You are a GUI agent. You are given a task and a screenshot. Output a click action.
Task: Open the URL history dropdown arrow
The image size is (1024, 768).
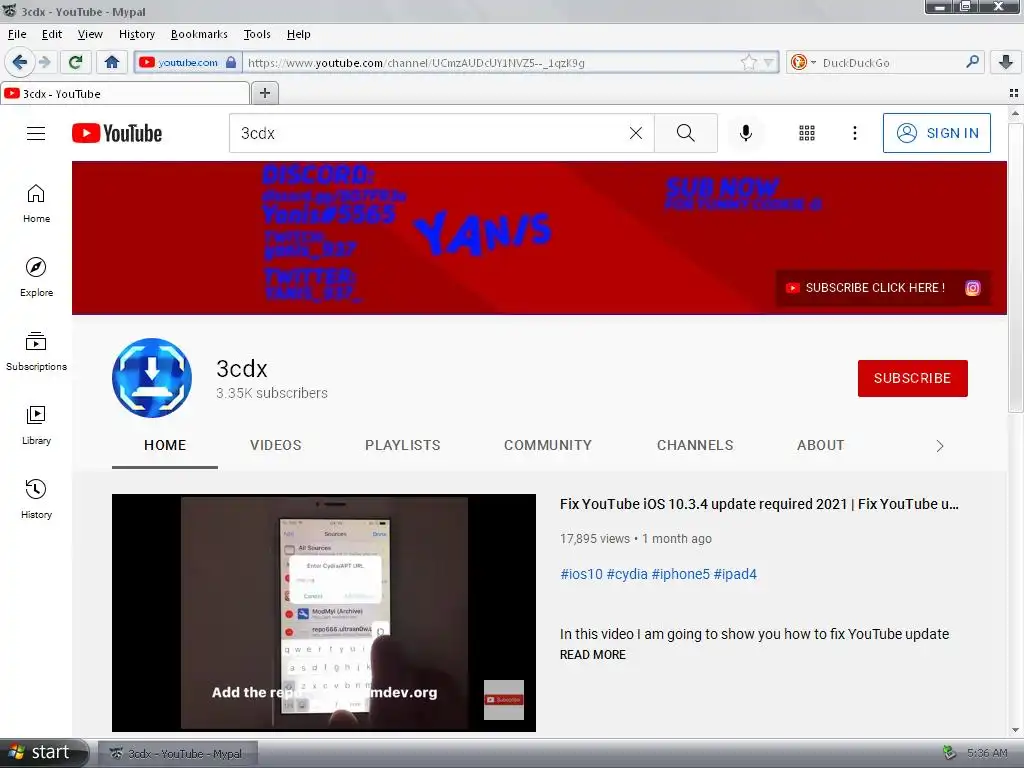pyautogui.click(x=769, y=63)
